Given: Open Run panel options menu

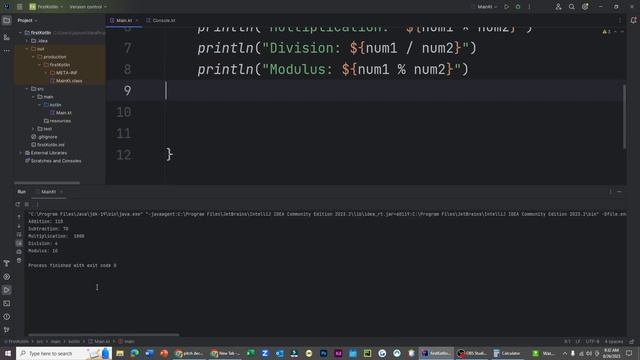Looking at the screenshot, I should [610, 191].
